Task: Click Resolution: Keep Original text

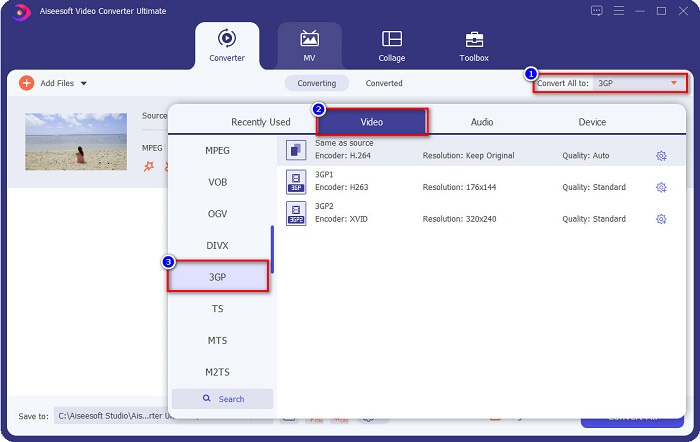Action: point(468,155)
